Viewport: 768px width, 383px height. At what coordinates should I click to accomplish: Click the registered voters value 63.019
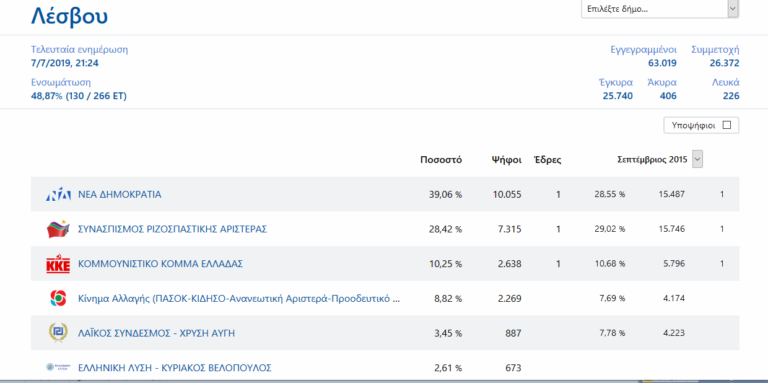(662, 63)
